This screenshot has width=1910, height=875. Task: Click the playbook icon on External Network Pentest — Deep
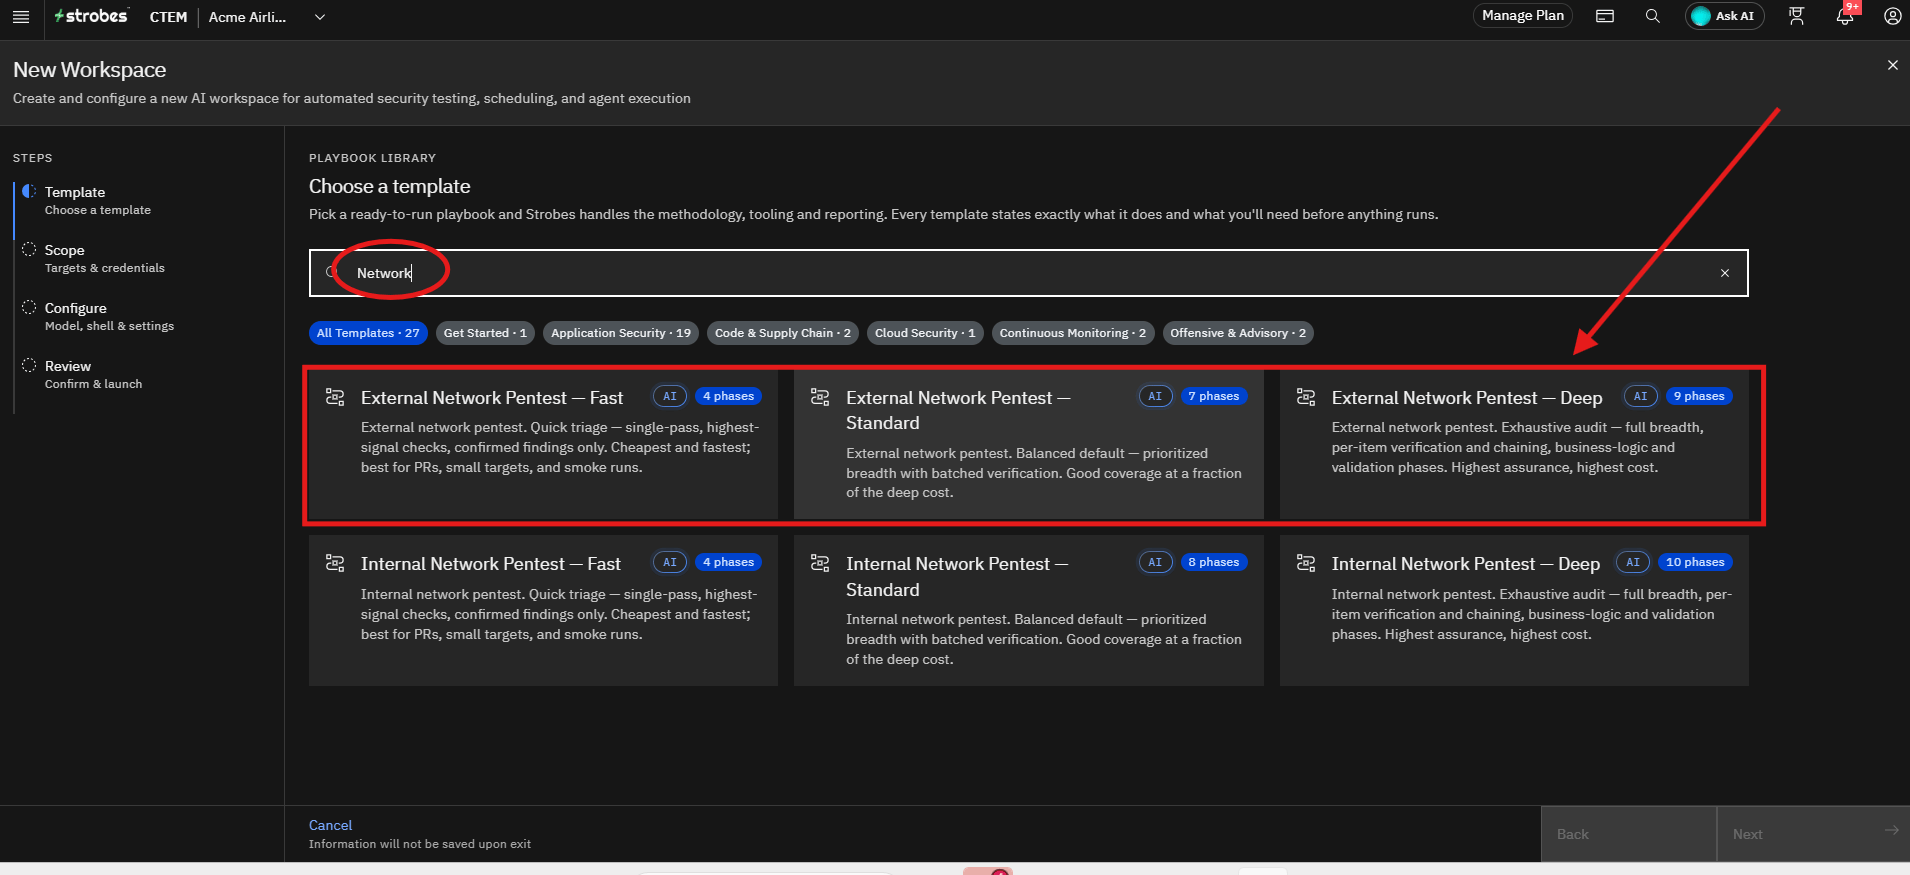tap(1306, 397)
